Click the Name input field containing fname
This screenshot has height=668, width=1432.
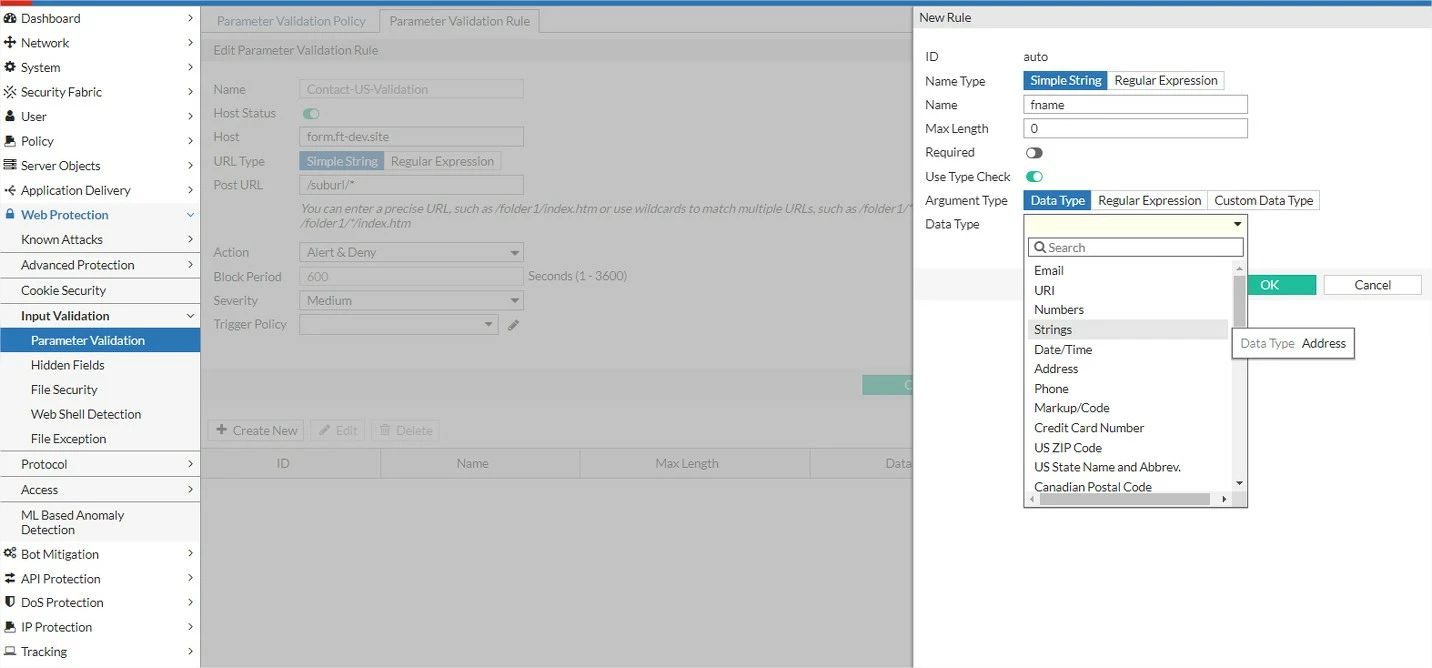pos(1135,104)
